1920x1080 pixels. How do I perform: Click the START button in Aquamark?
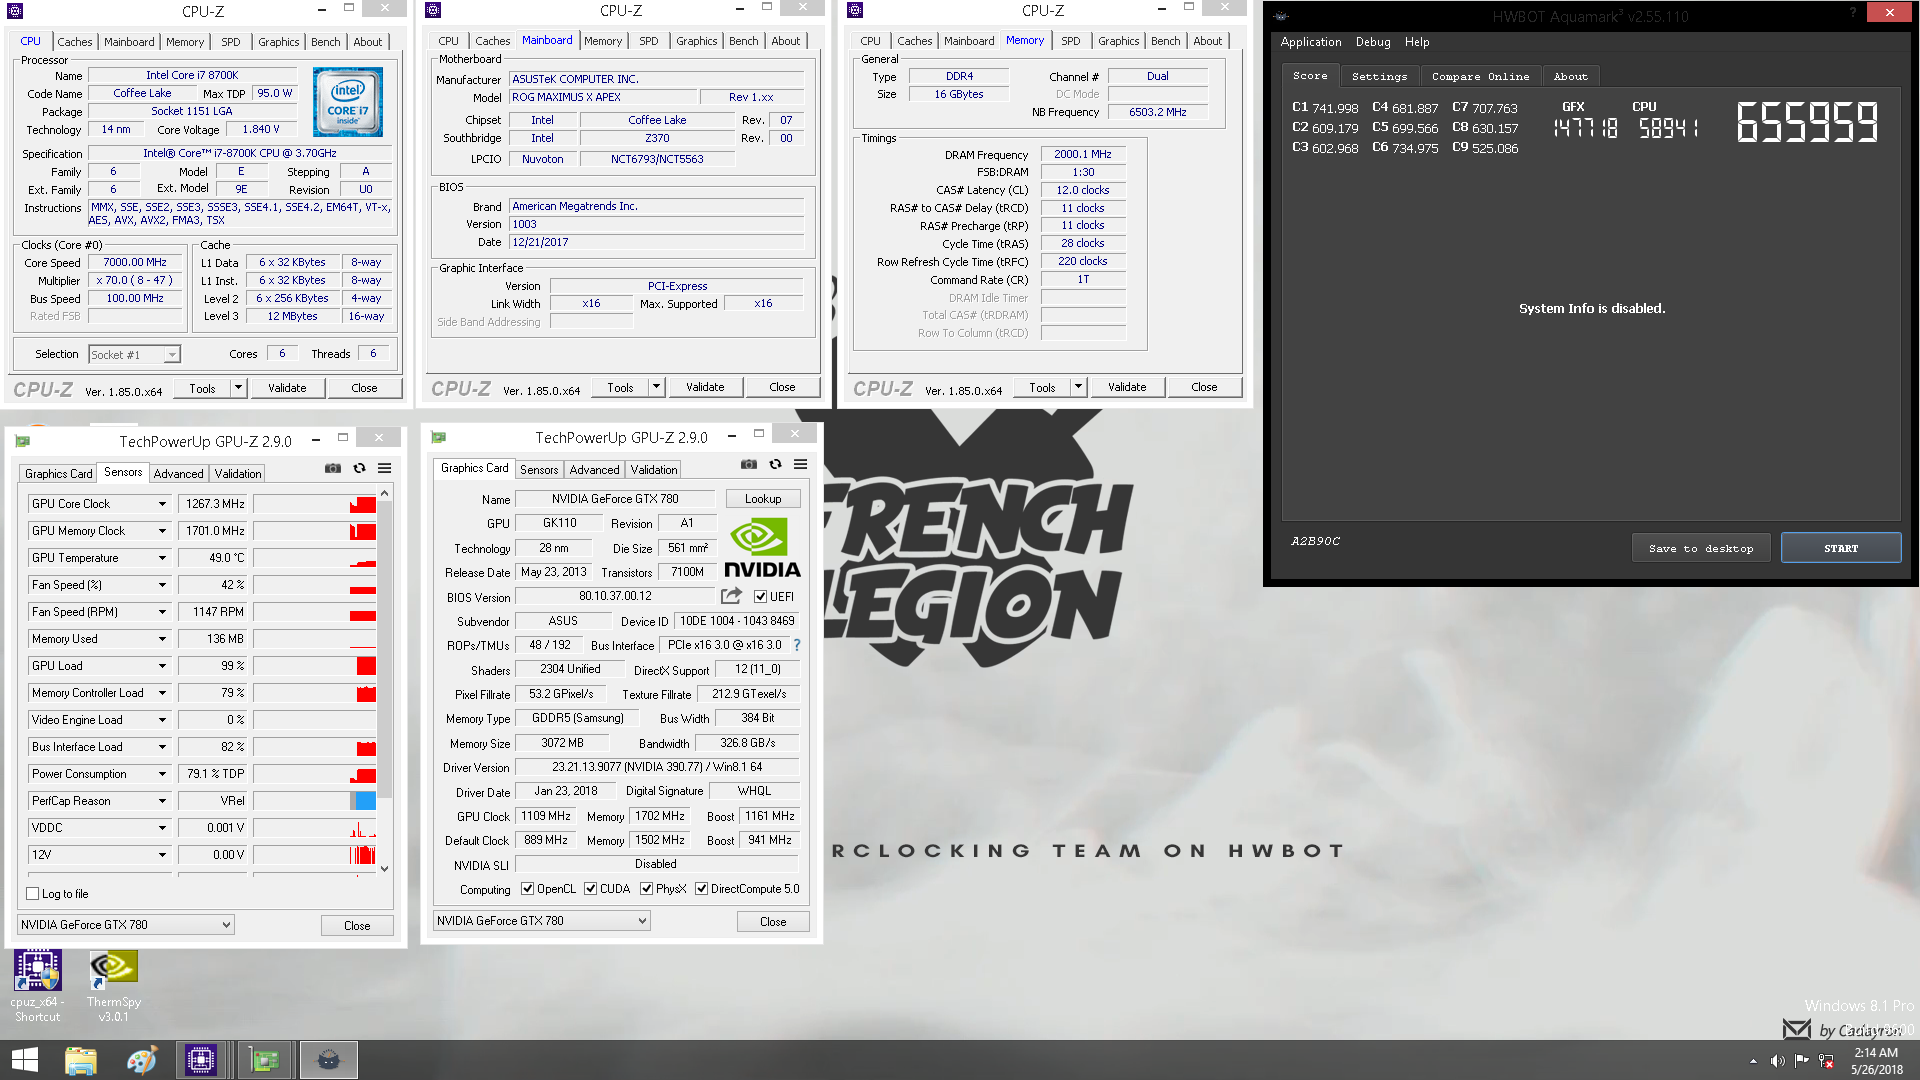pyautogui.click(x=1841, y=548)
